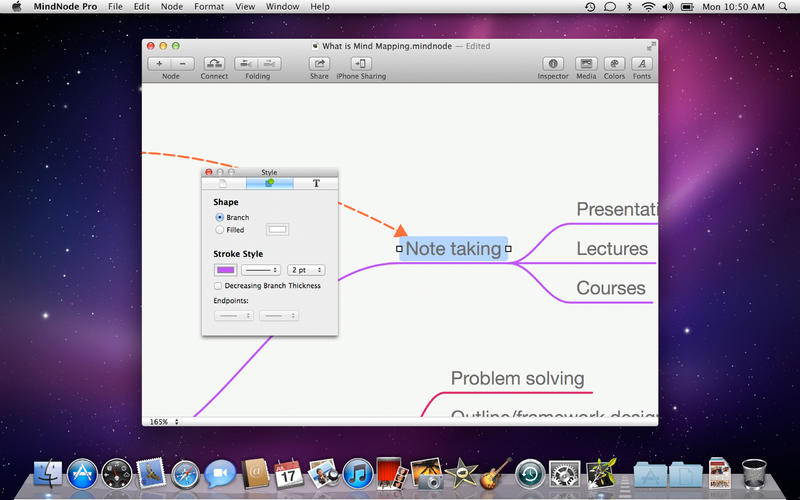Click the purple stroke color swatch
The height and width of the screenshot is (500, 800).
point(225,270)
